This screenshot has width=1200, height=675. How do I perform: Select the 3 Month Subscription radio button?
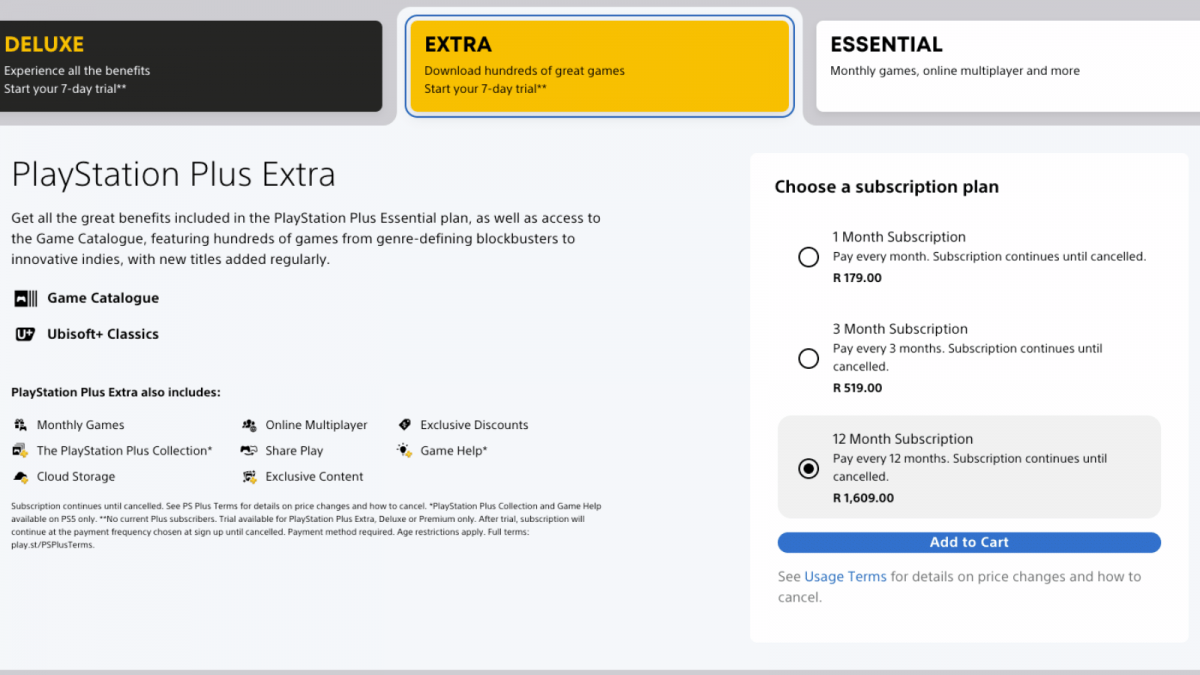808,358
